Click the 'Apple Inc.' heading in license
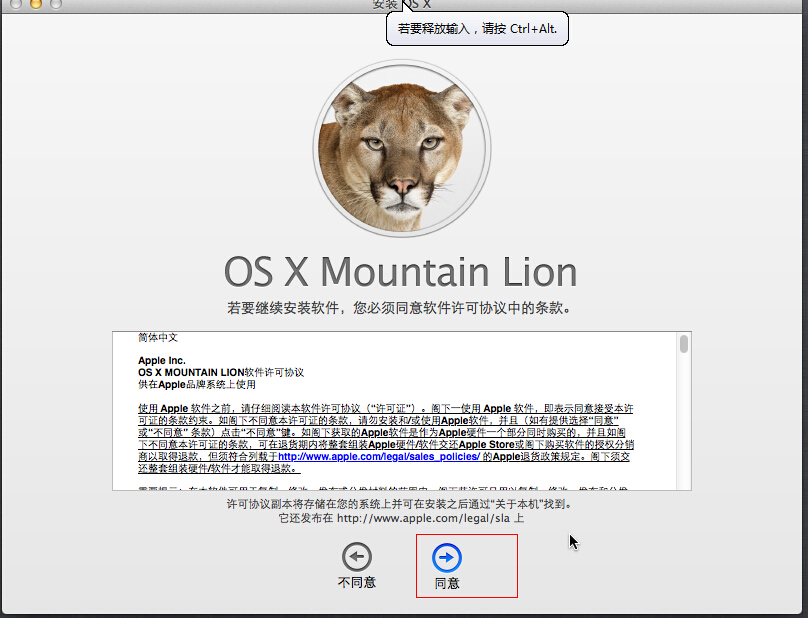 pos(162,360)
